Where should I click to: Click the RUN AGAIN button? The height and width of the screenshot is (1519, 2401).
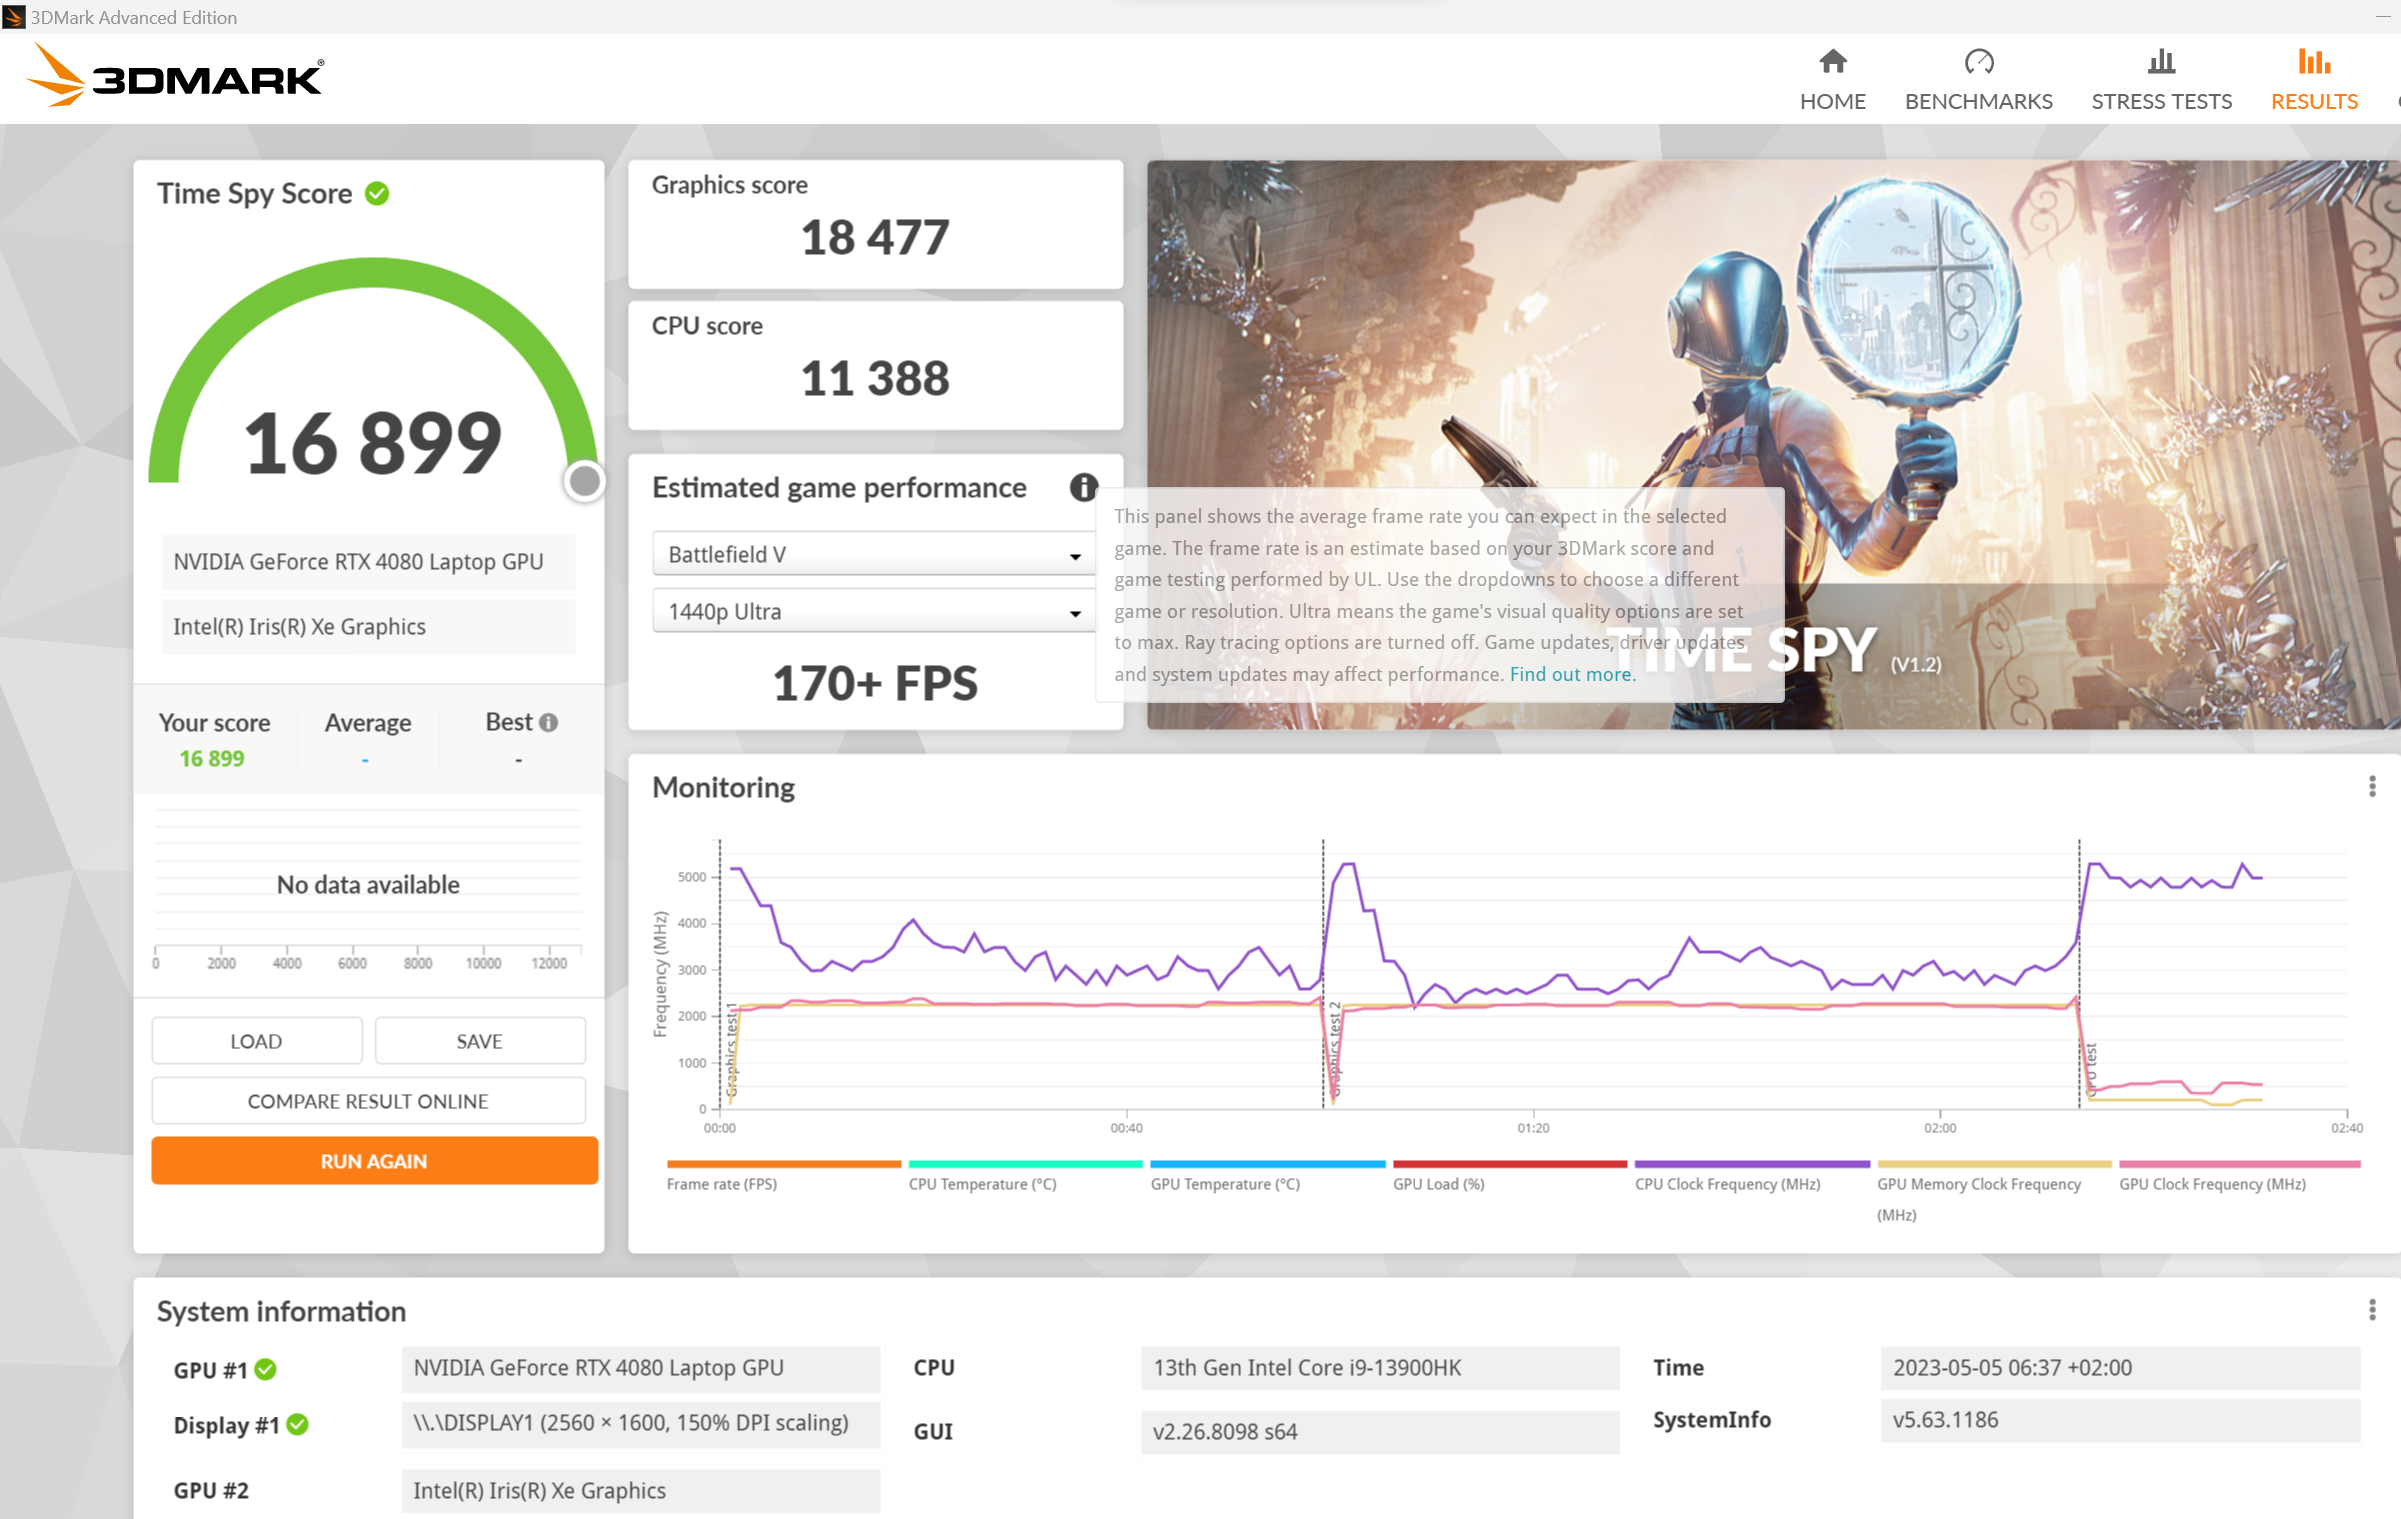coord(374,1161)
